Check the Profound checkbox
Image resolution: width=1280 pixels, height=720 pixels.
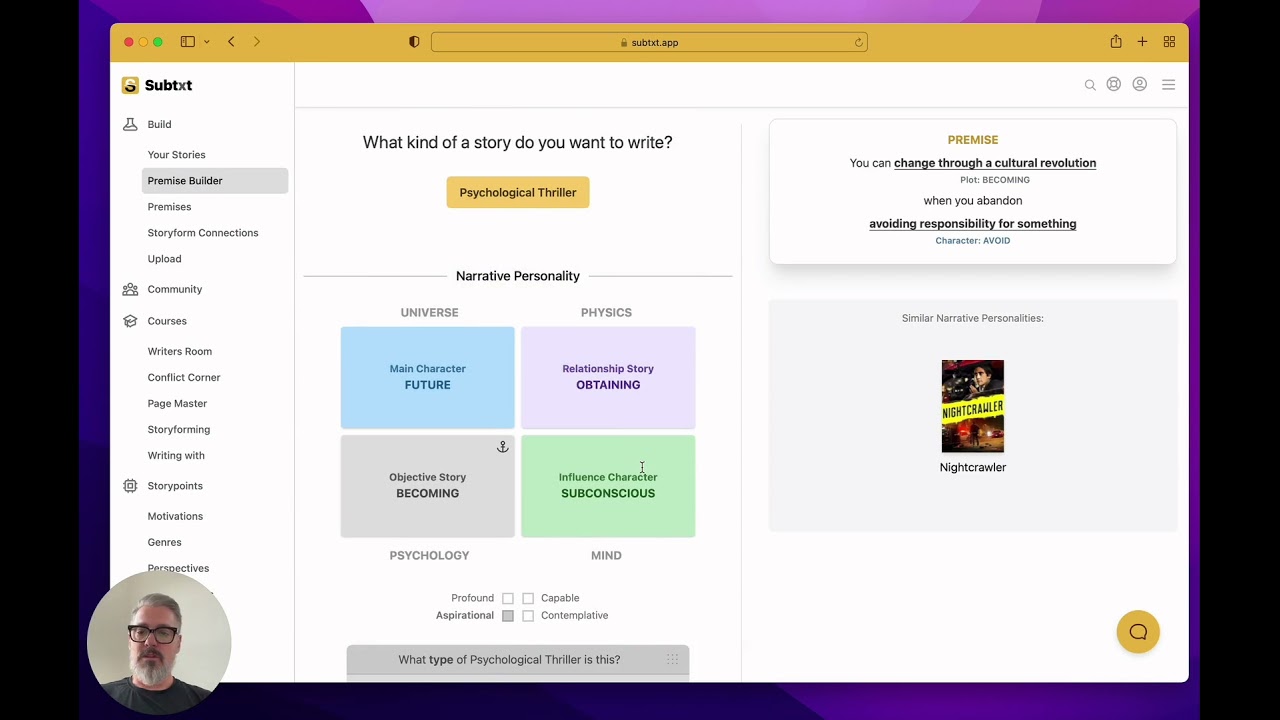click(508, 598)
